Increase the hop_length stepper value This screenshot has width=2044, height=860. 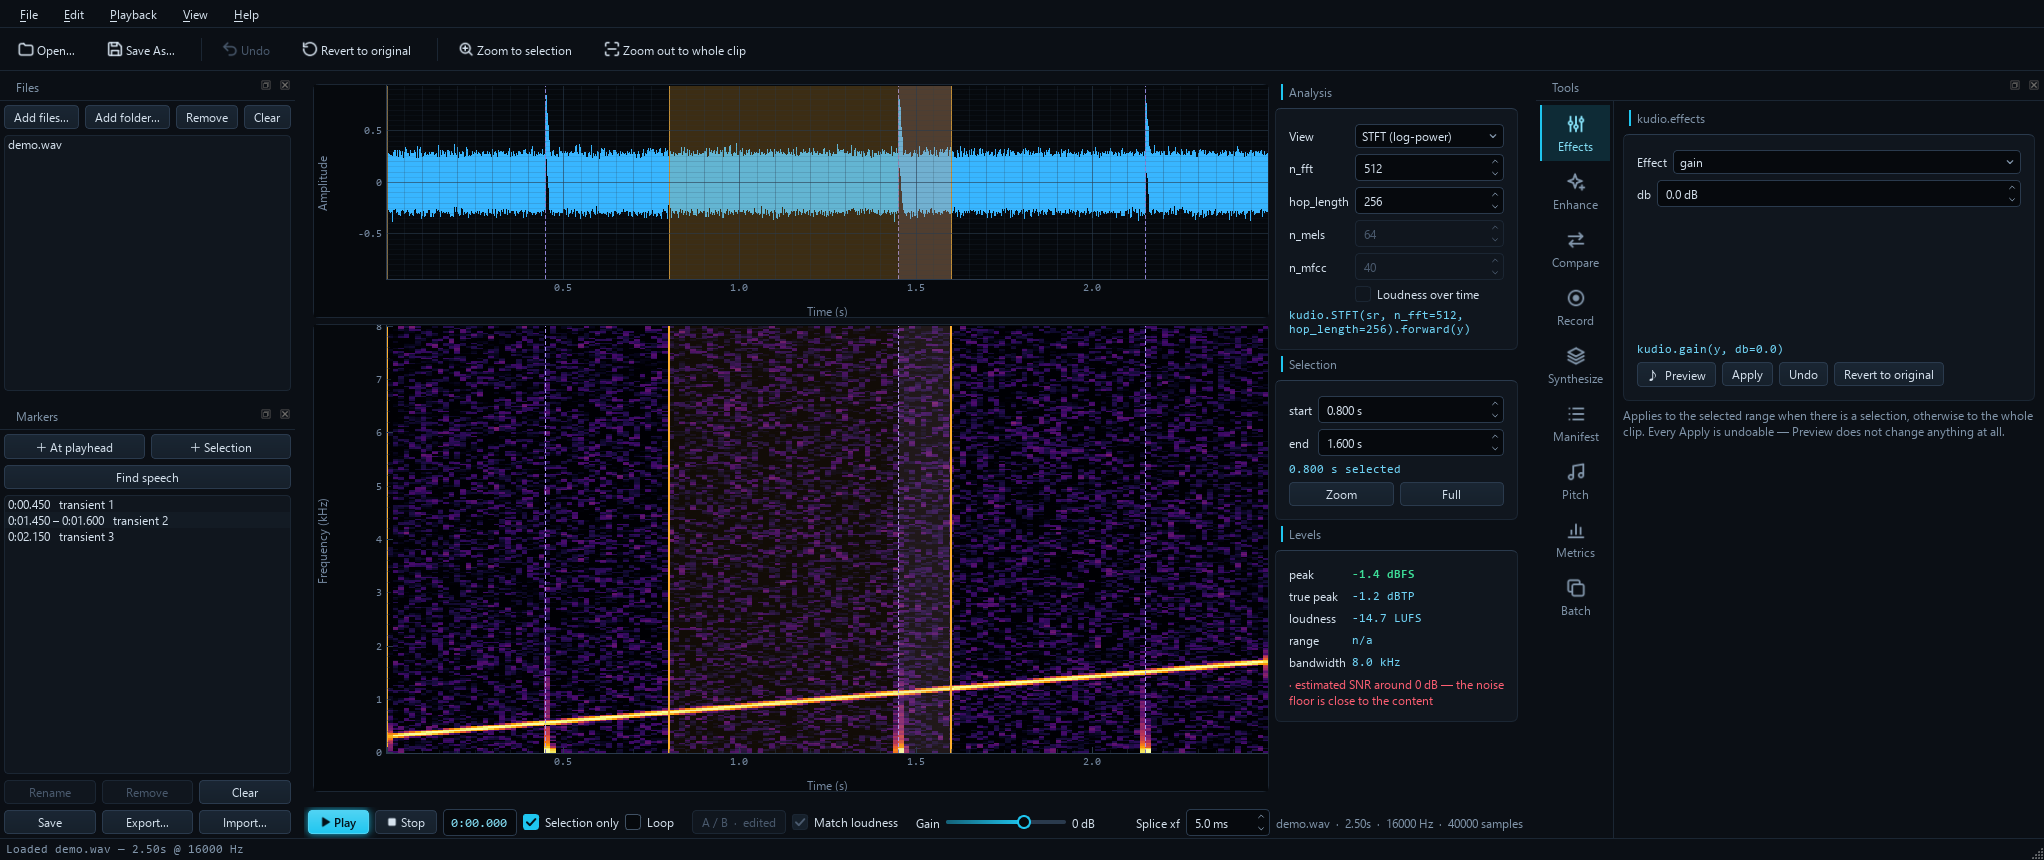pos(1495,196)
